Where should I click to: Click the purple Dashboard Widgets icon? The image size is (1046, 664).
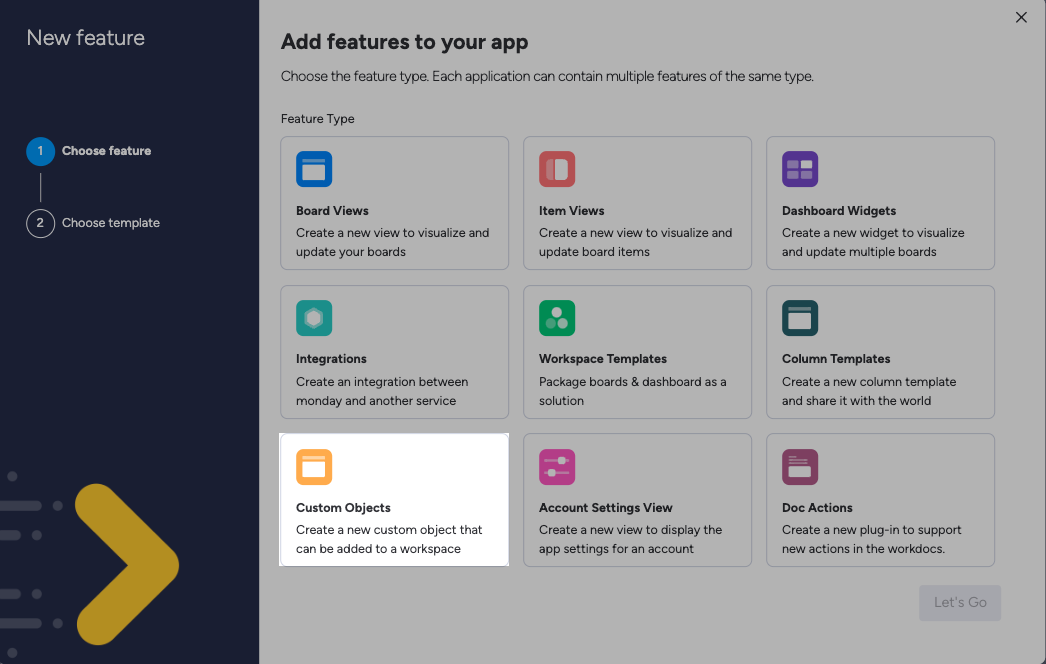(x=800, y=169)
